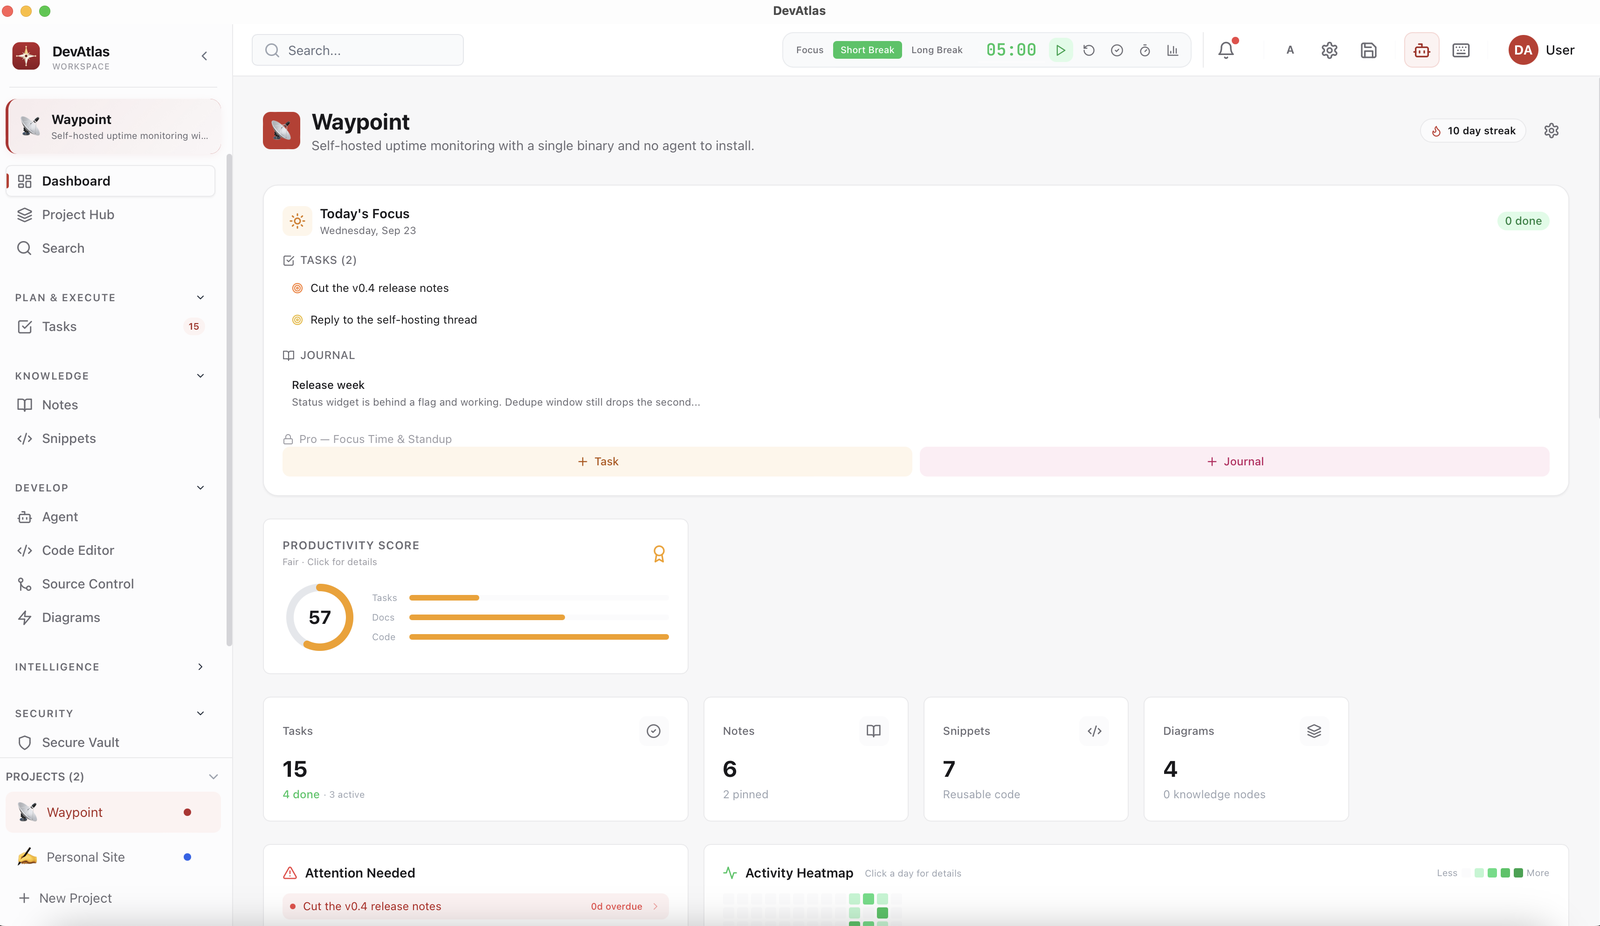The image size is (1600, 926).
Task: Click the Code progress bar
Action: tap(539, 637)
